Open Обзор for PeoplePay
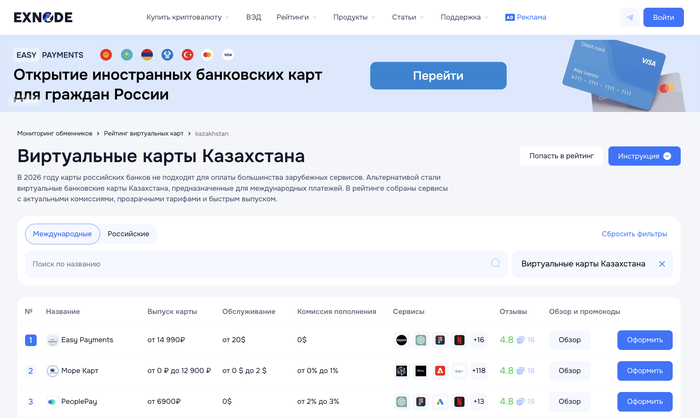 [570, 401]
